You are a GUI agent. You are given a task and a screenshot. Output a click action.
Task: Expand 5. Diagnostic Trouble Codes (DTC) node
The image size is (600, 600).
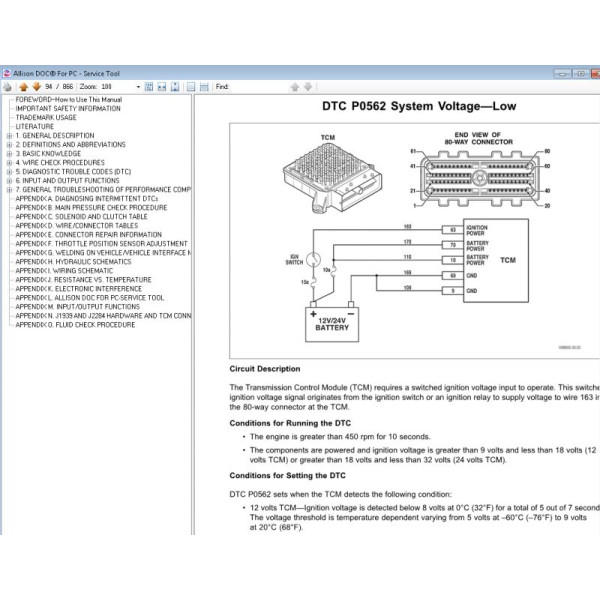coord(9,171)
